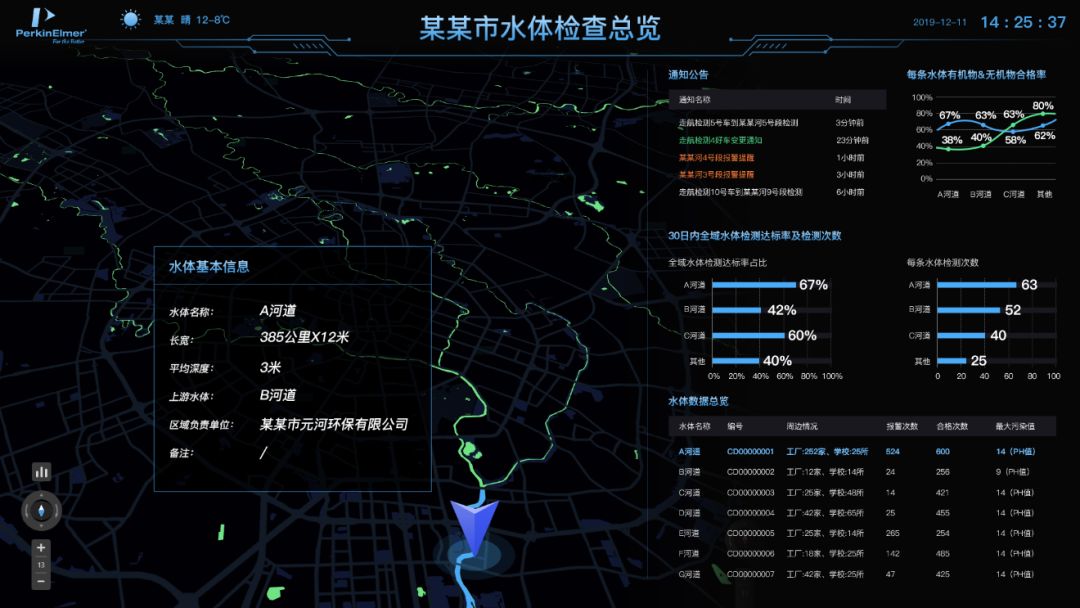Expand the compass left rotation arrow
Viewport: 1080px width, 608px height.
click(26, 510)
